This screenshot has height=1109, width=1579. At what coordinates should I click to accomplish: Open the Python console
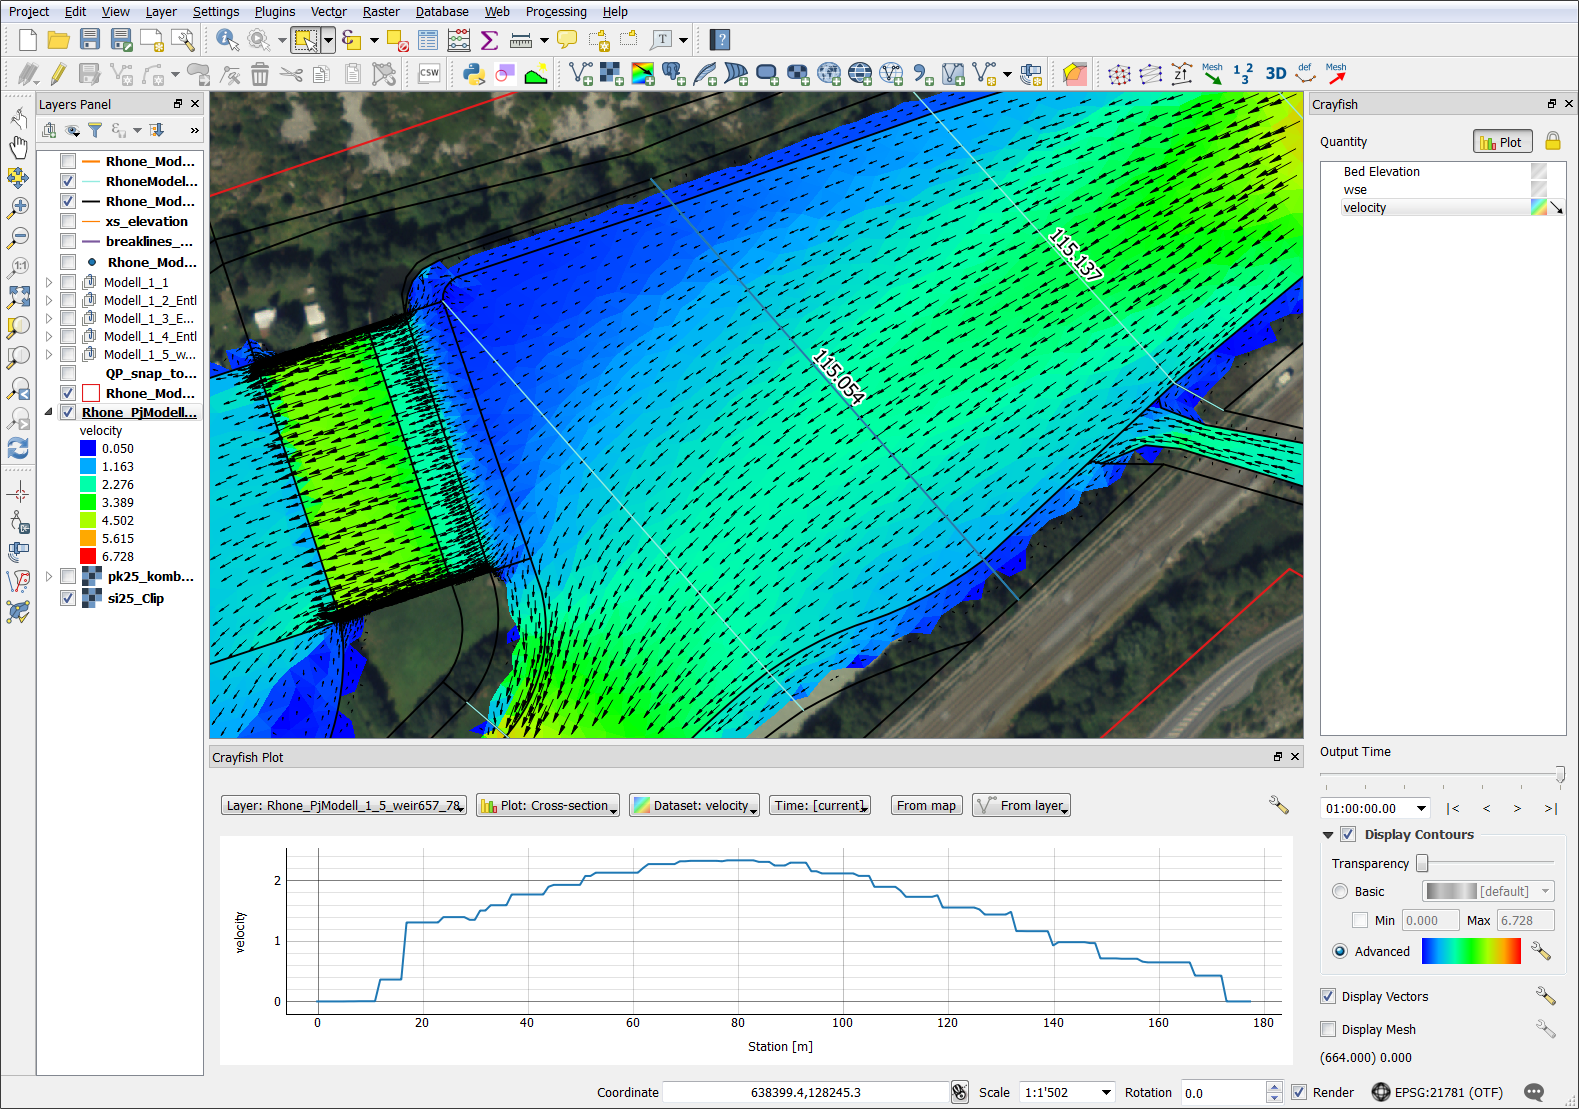click(x=474, y=74)
